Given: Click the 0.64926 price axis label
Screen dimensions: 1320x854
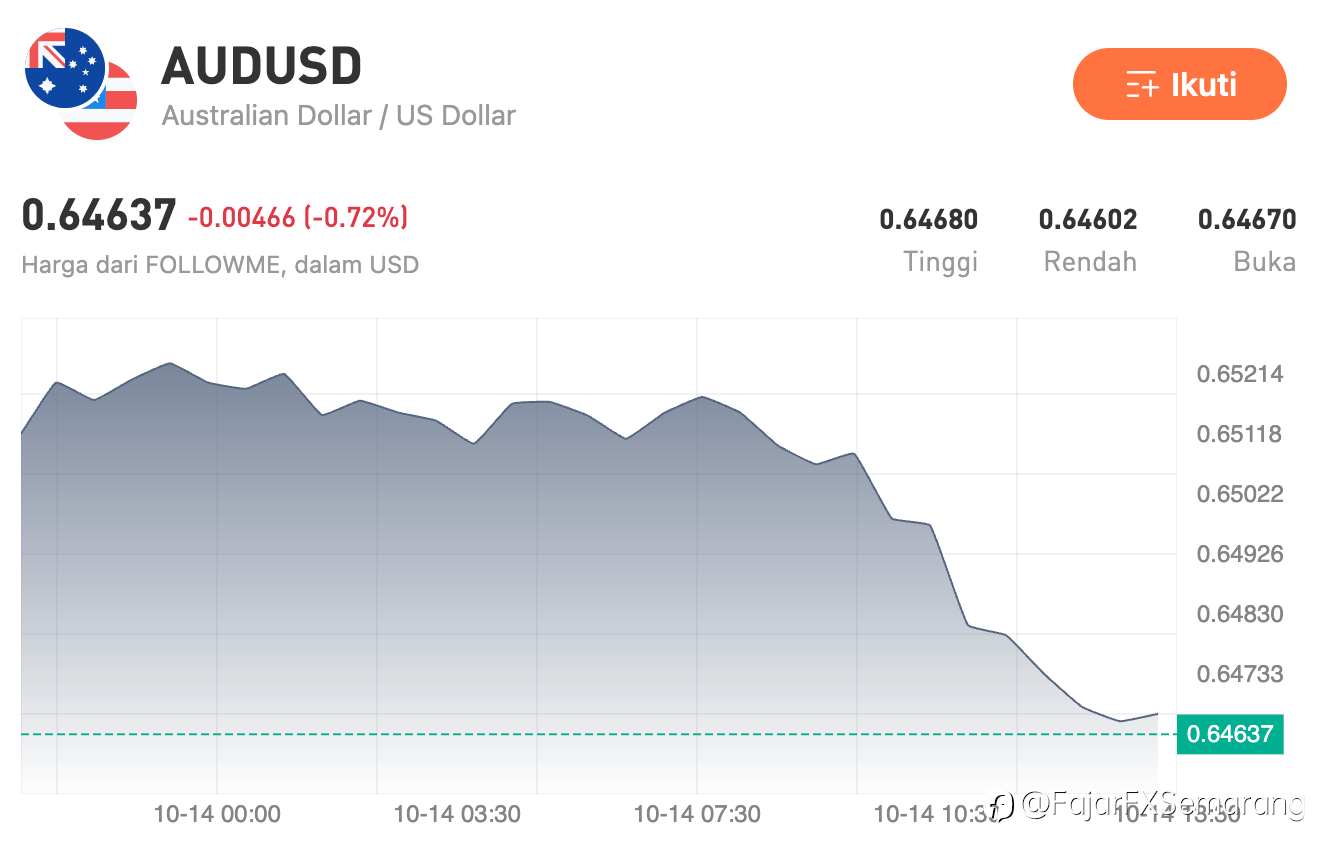Looking at the screenshot, I should tap(1240, 554).
